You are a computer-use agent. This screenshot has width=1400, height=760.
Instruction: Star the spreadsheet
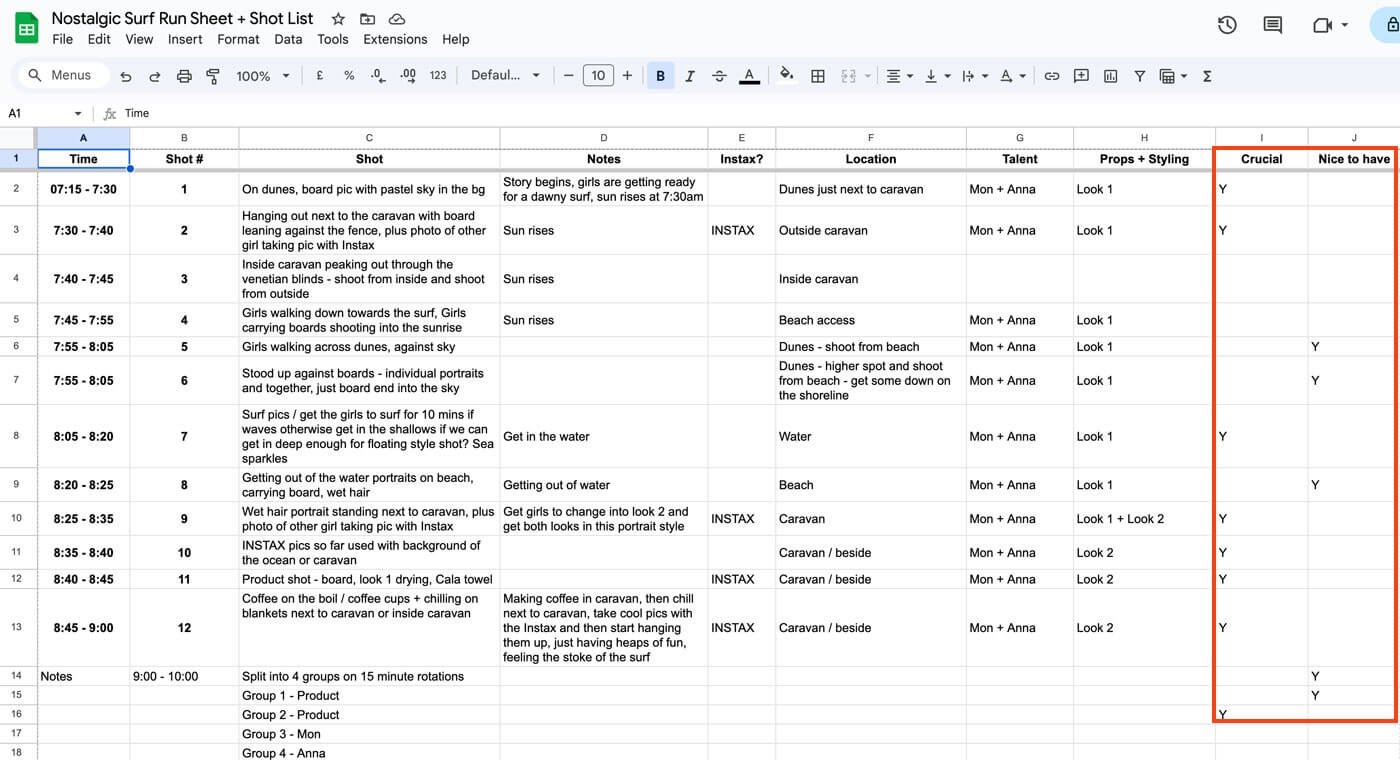tap(337, 18)
